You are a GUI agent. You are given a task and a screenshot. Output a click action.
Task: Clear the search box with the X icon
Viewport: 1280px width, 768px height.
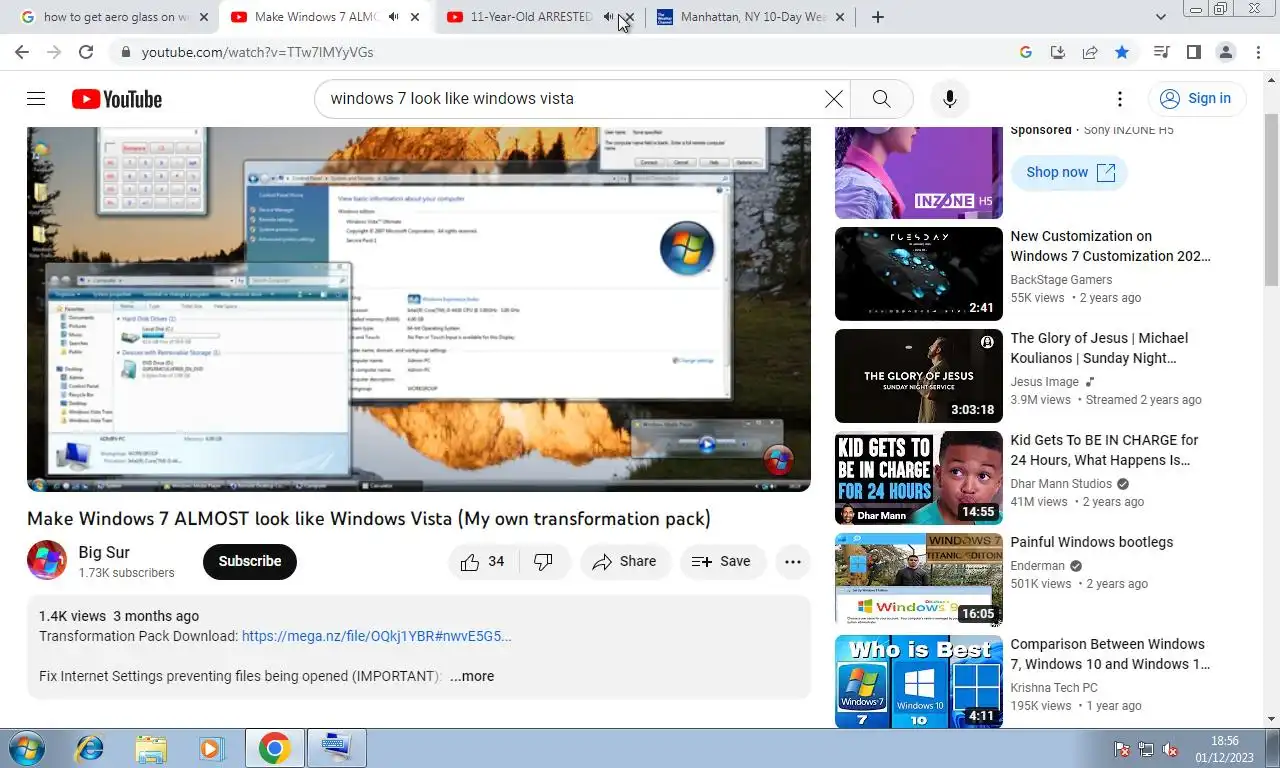[833, 98]
